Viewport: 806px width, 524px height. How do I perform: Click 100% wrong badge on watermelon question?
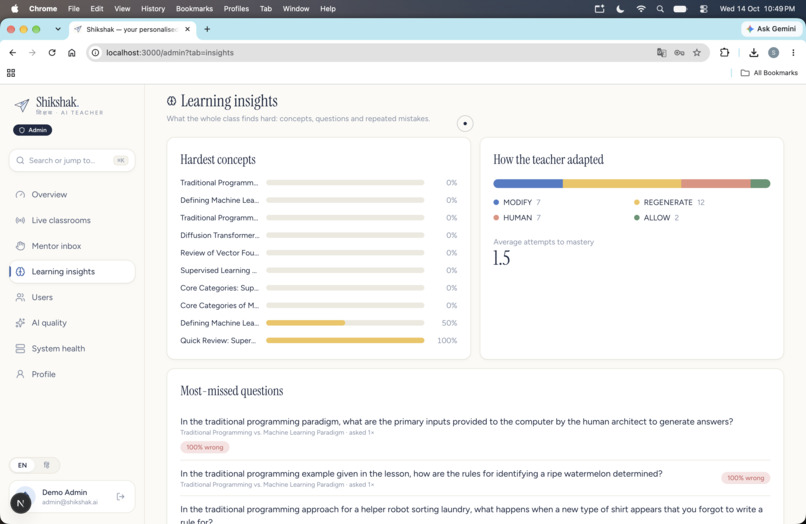click(745, 478)
